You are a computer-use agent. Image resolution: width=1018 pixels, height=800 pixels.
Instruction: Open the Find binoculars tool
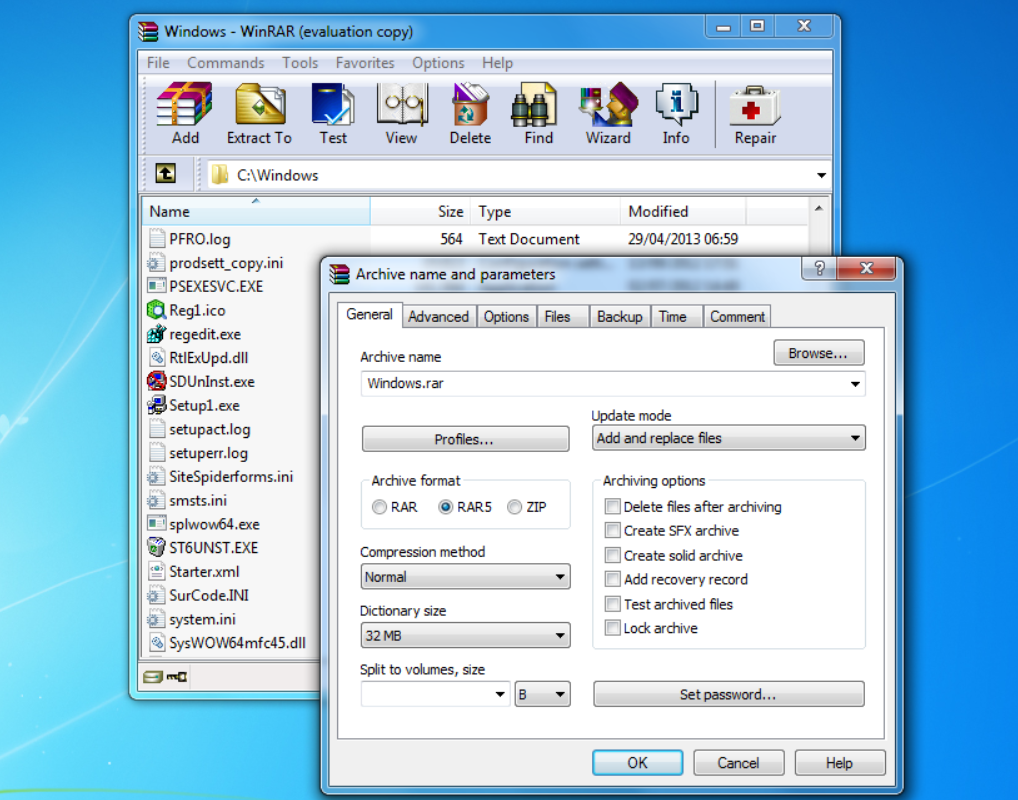point(534,105)
